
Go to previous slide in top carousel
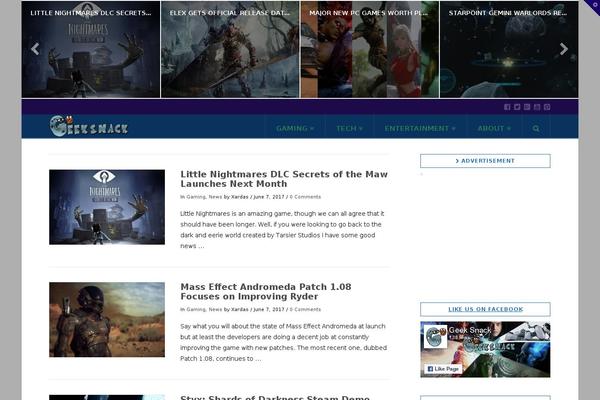point(35,49)
